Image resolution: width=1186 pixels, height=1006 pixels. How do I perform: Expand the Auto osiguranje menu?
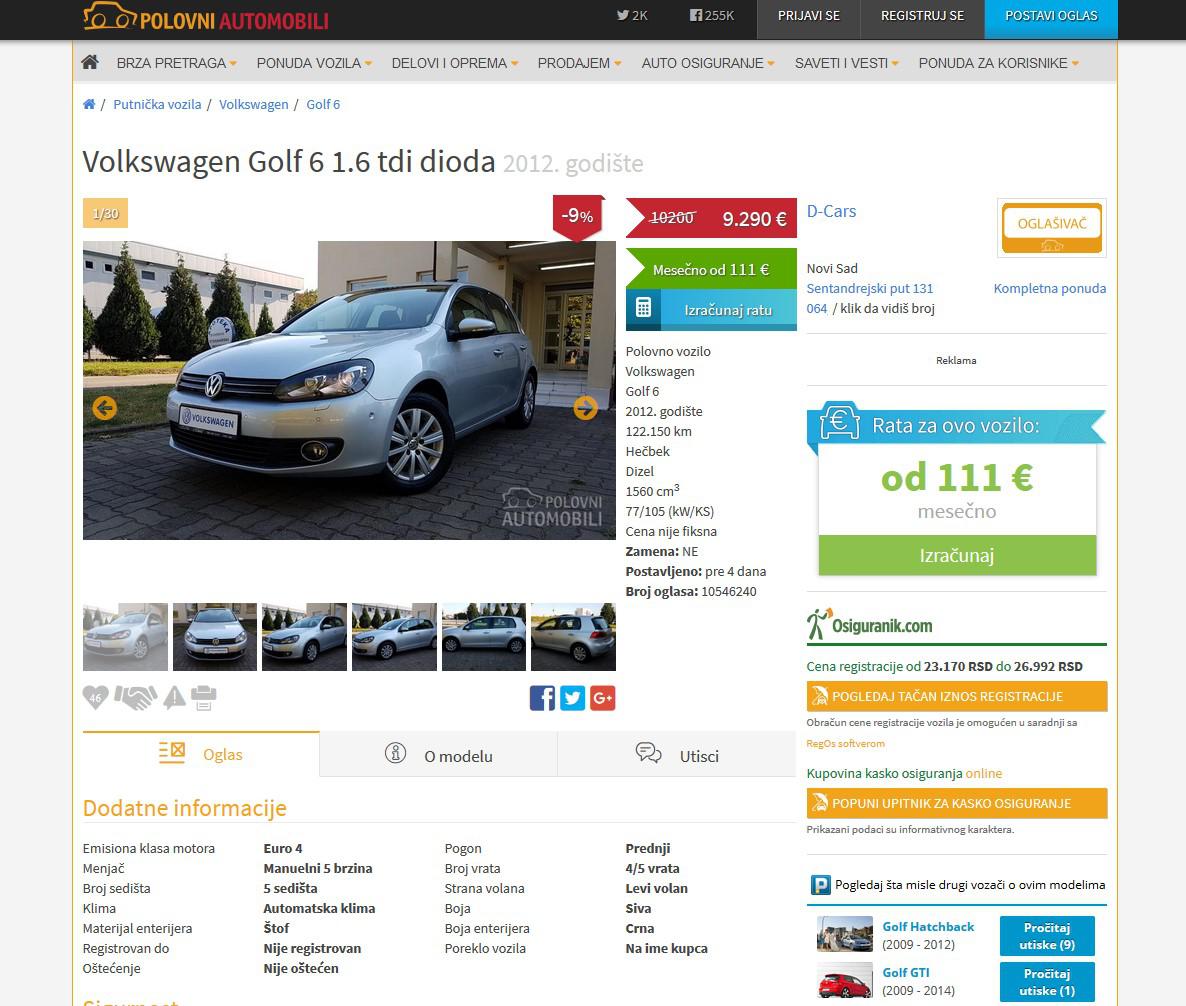[708, 63]
